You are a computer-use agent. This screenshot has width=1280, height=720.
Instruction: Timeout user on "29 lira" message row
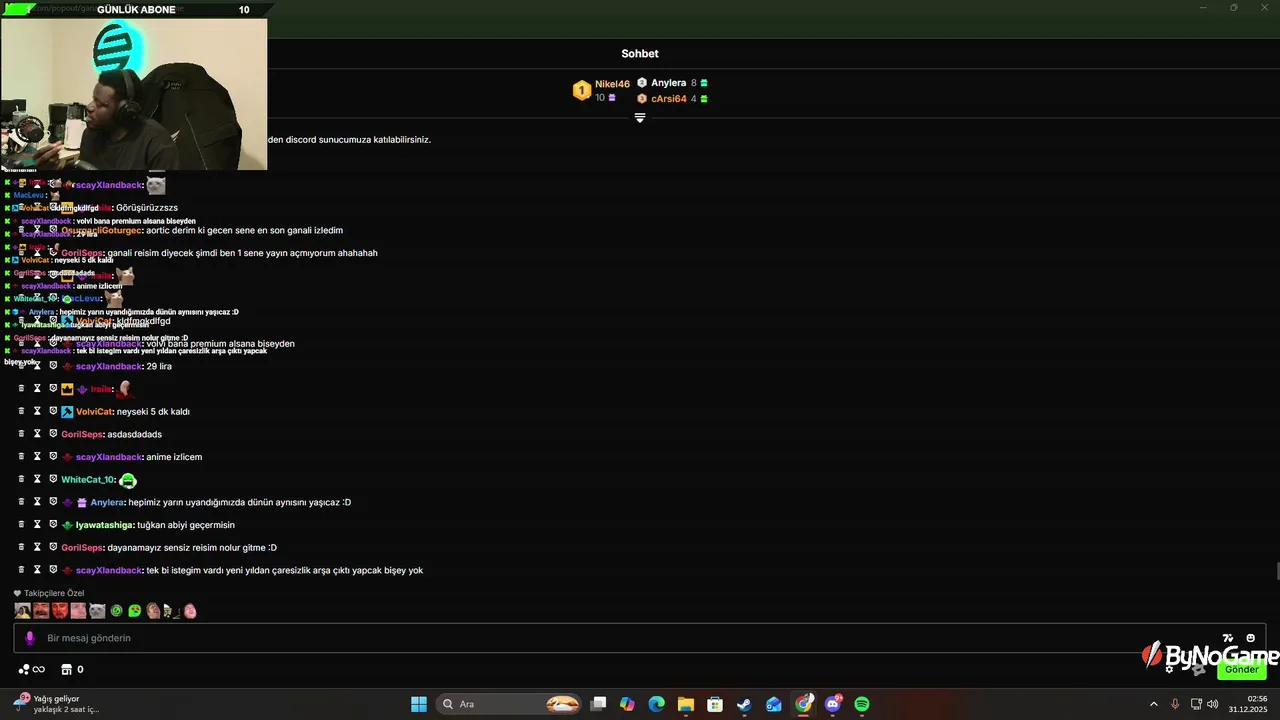pyautogui.click(x=37, y=366)
